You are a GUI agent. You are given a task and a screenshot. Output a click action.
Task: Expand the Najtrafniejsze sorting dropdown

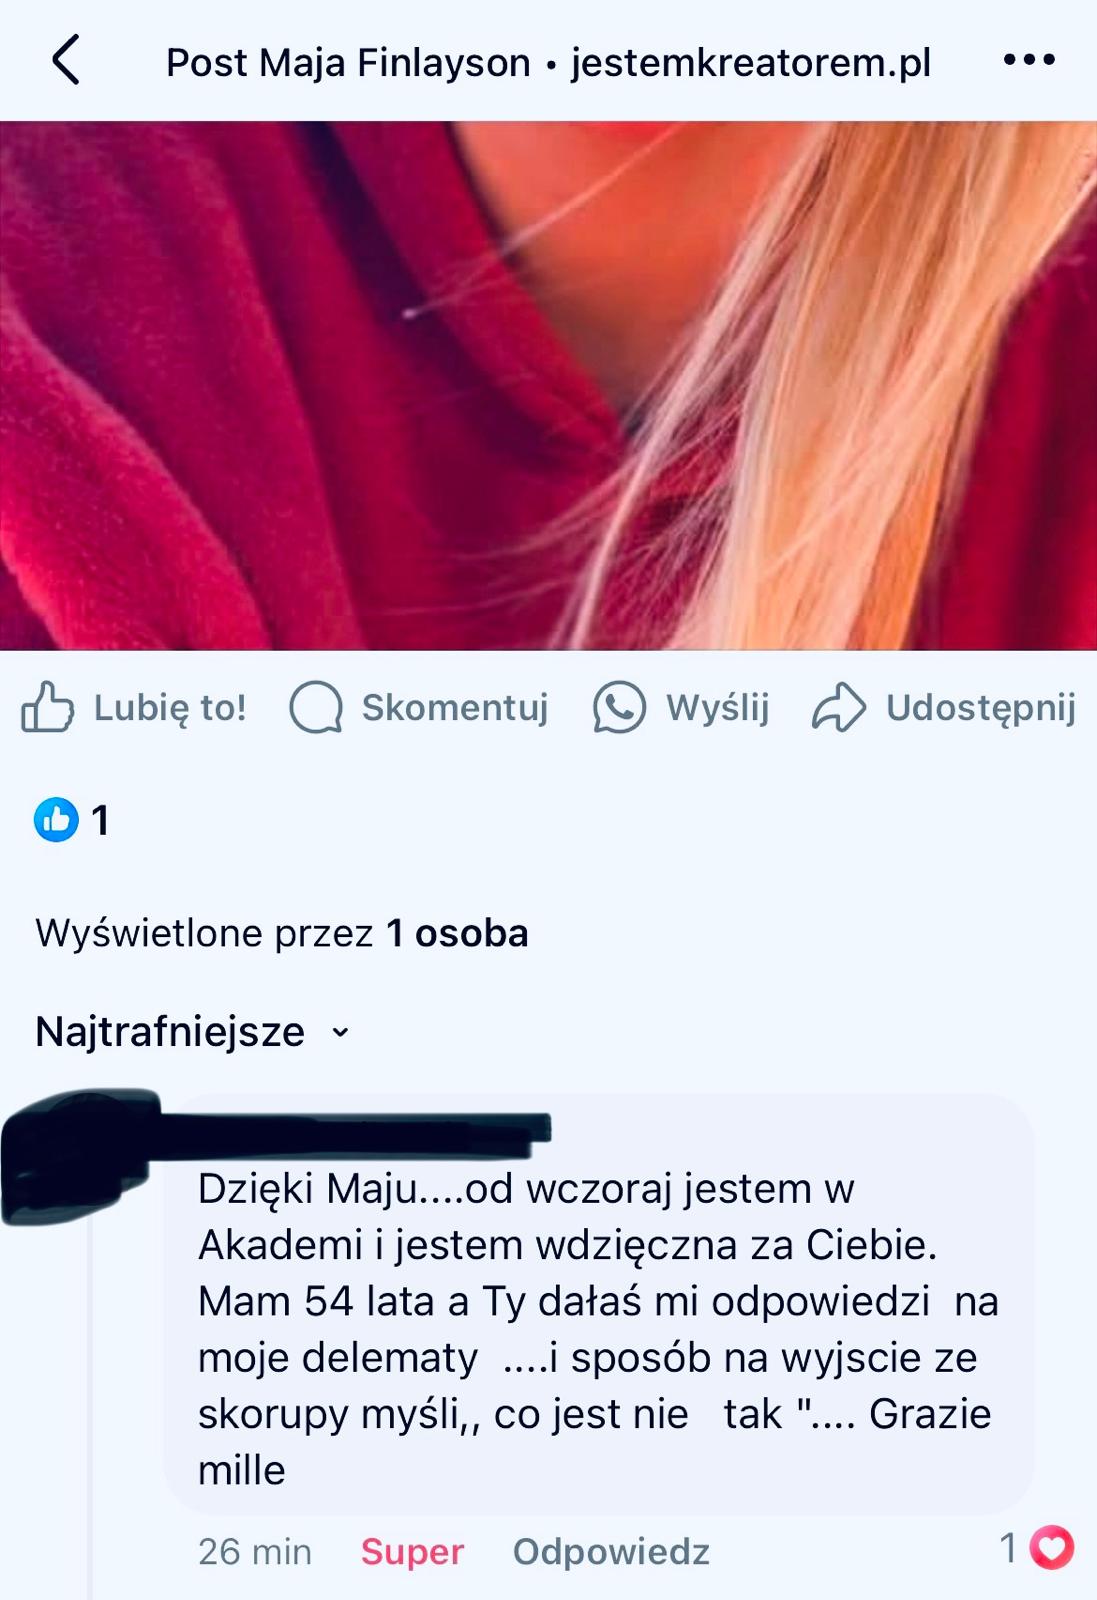(x=193, y=1031)
